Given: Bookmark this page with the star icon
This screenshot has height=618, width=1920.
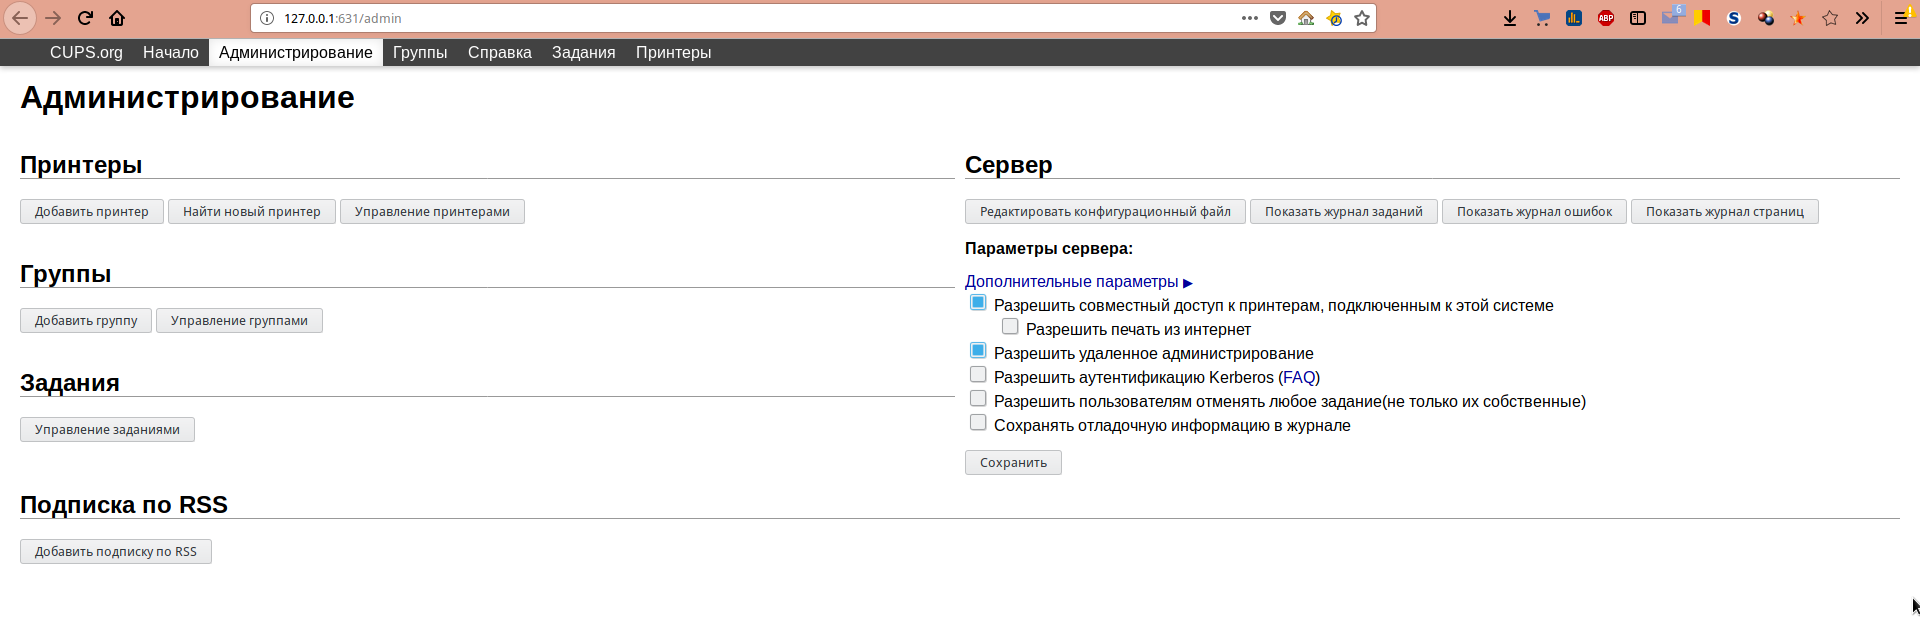Looking at the screenshot, I should click(1362, 18).
